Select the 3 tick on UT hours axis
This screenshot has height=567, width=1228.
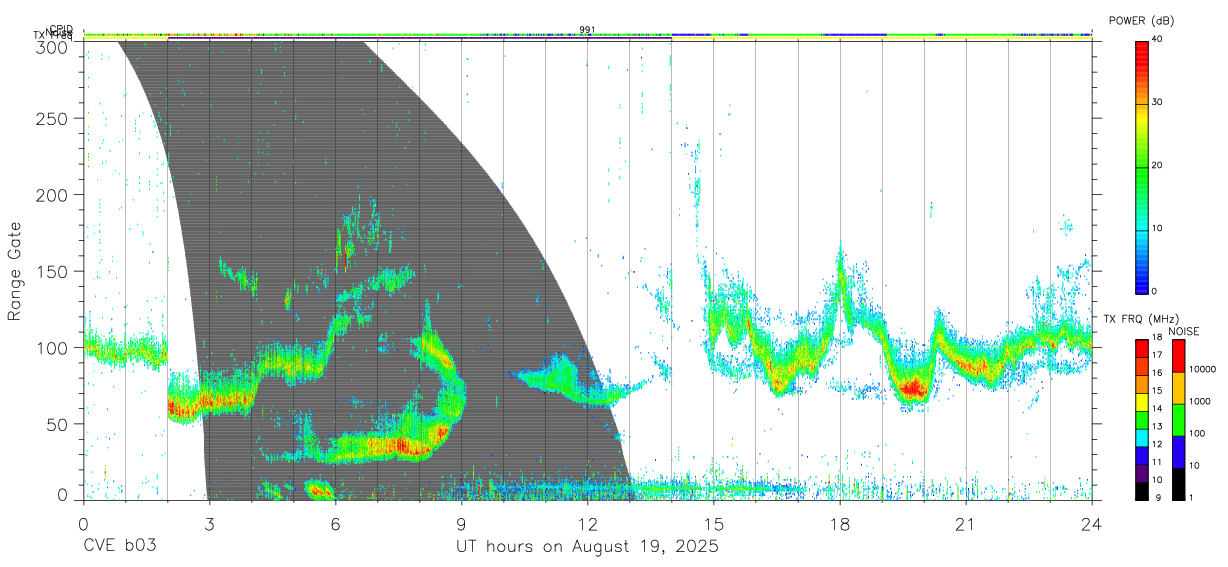pos(209,524)
